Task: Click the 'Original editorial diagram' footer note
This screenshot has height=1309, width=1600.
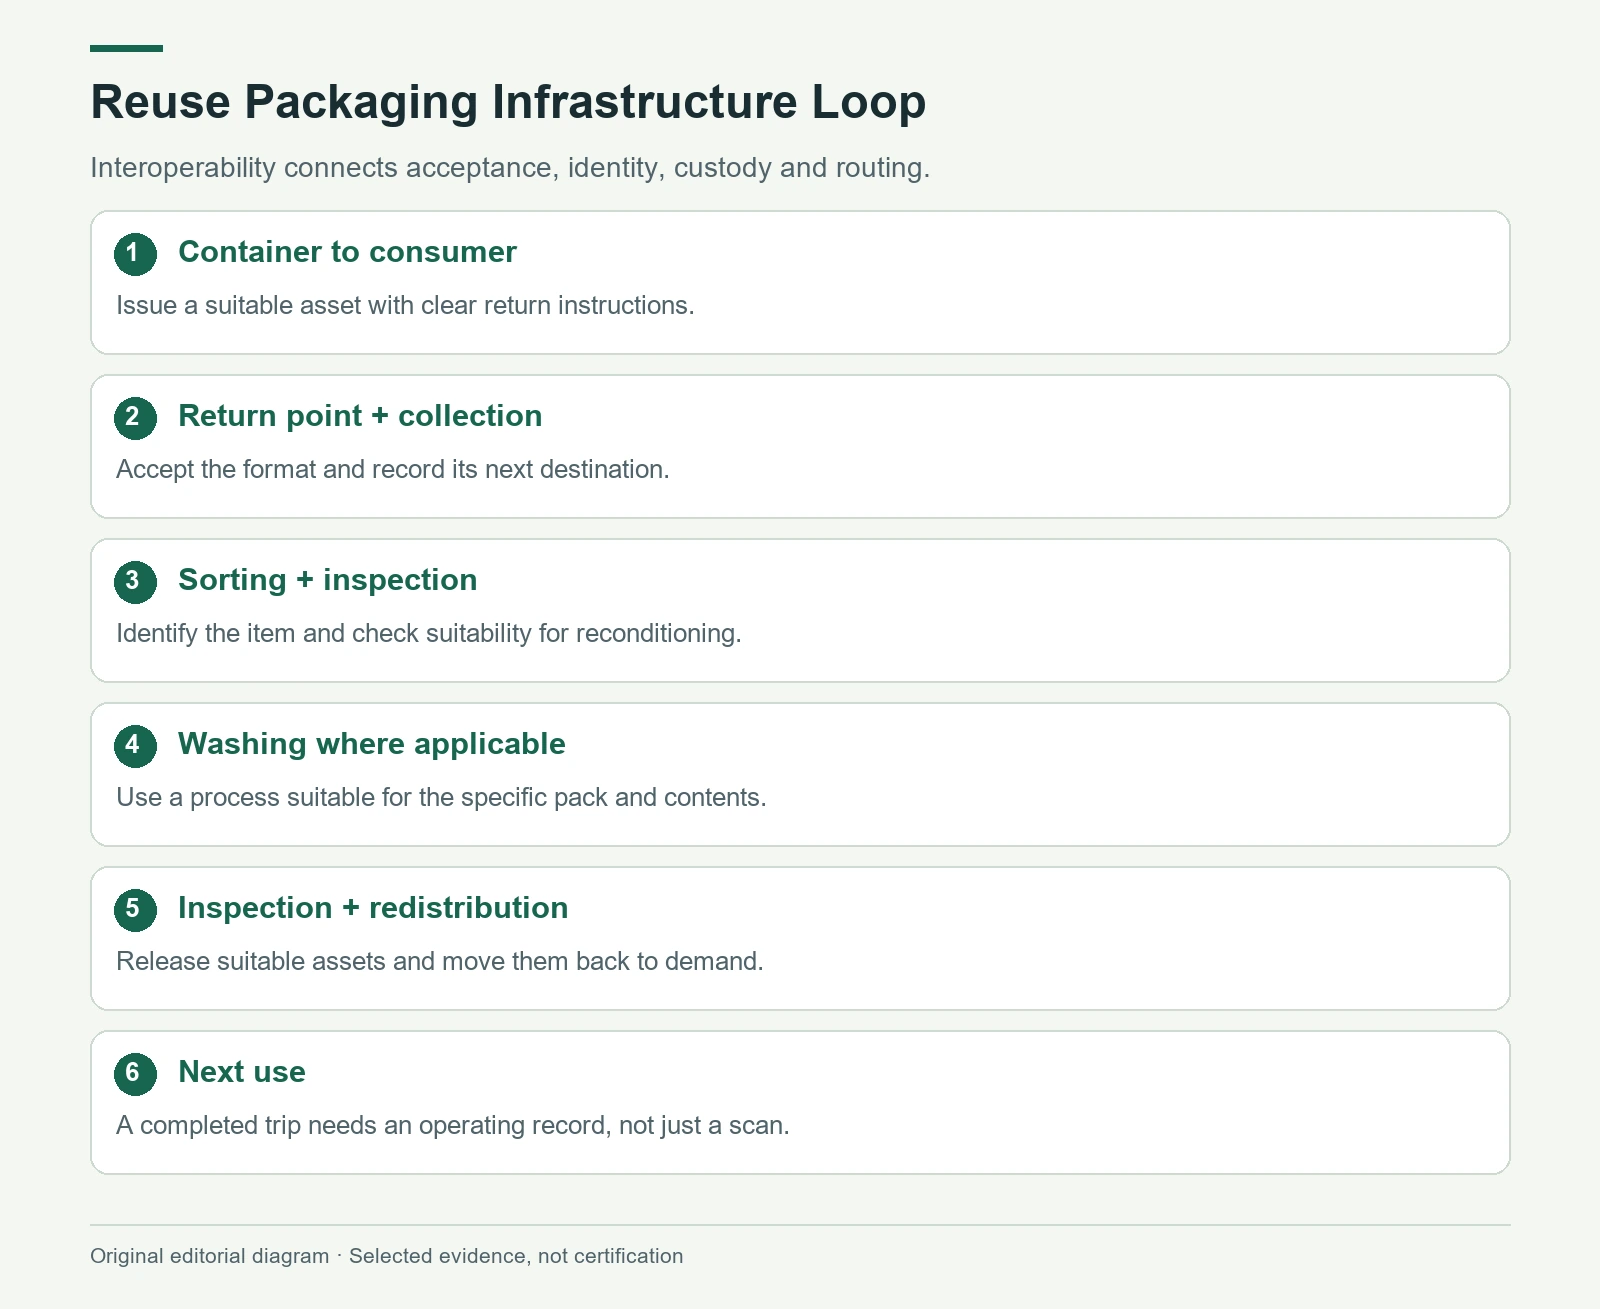Action: pyautogui.click(x=387, y=1256)
